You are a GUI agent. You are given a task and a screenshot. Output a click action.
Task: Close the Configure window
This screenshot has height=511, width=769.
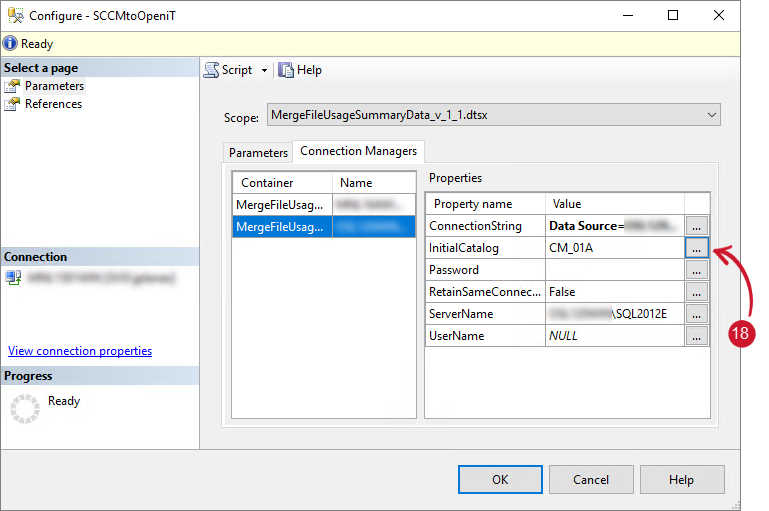tap(718, 15)
